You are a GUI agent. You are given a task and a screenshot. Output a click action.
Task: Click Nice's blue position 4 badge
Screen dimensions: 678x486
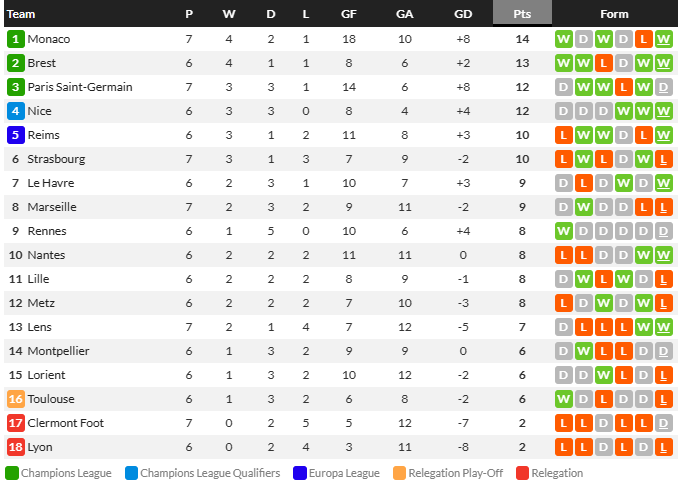pos(16,111)
